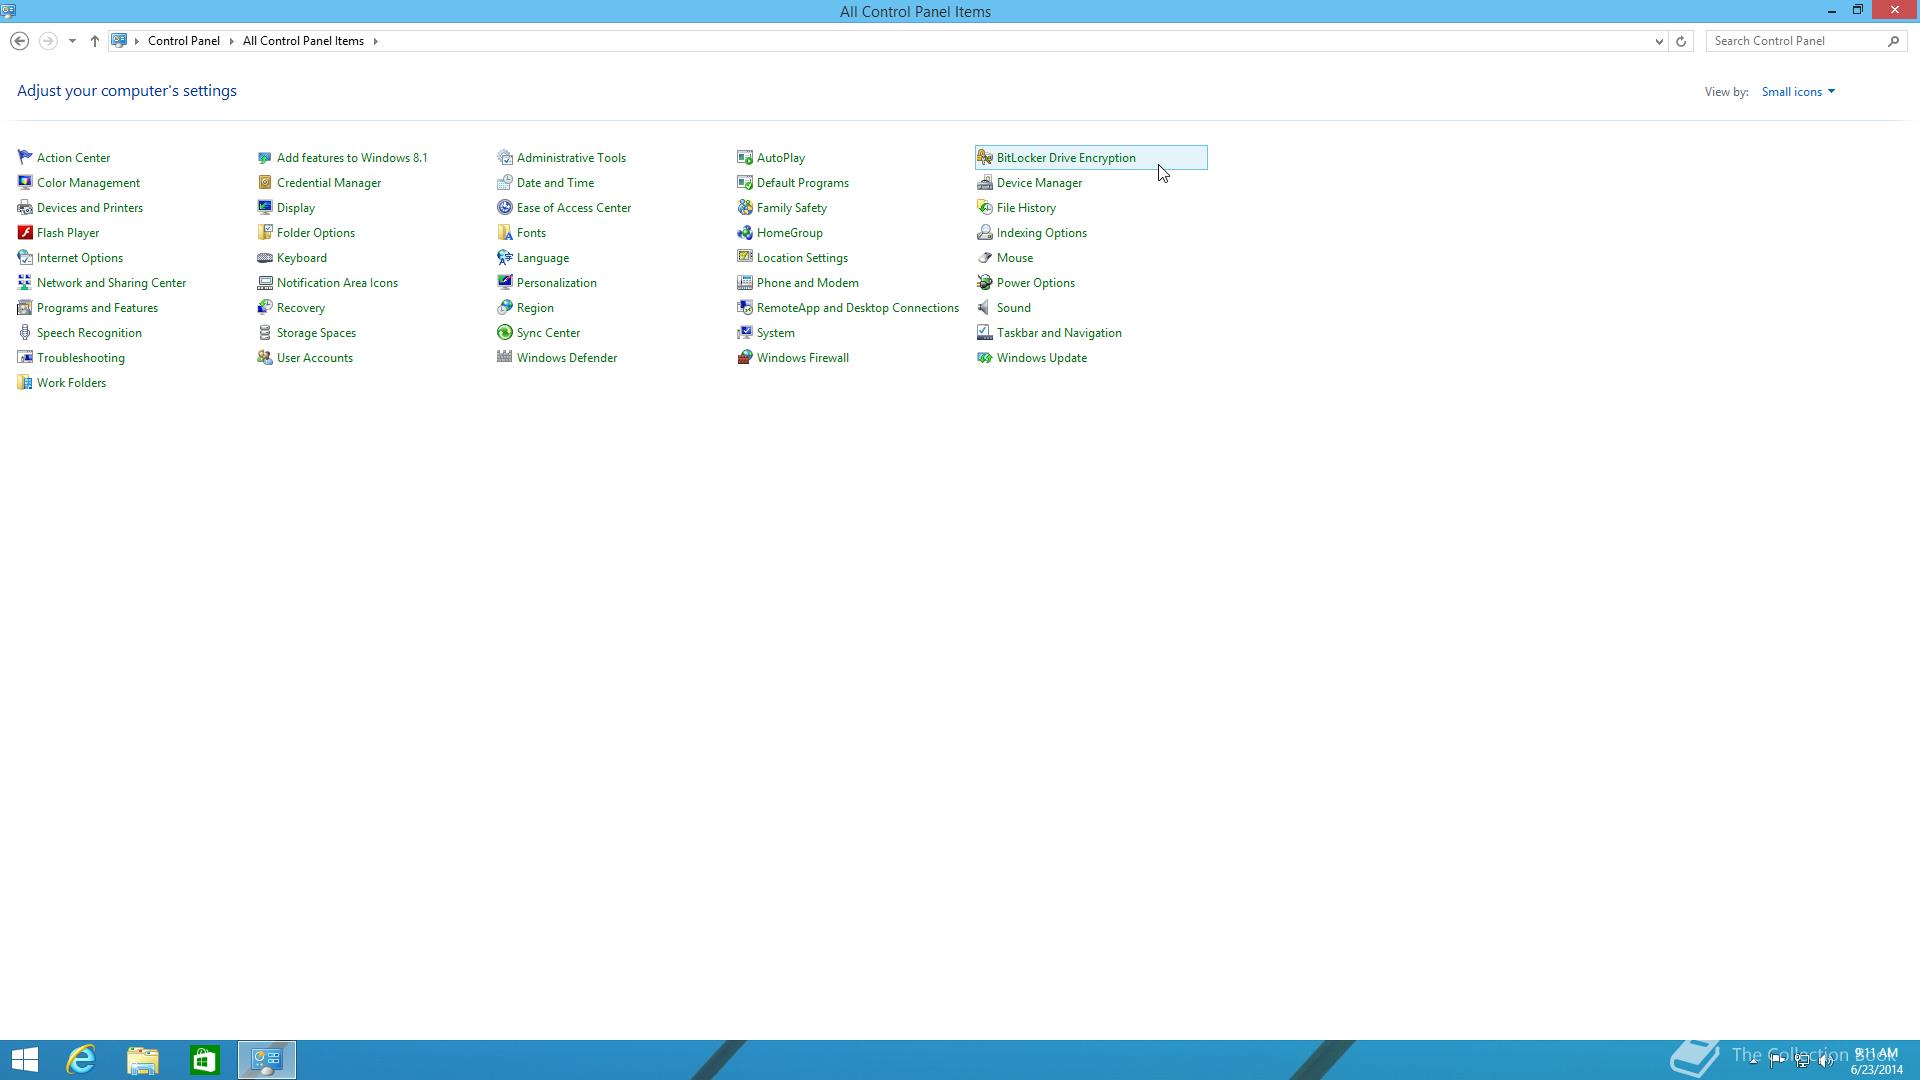The image size is (1920, 1080).
Task: Show hidden system tray icons
Action: pos(1753,1061)
